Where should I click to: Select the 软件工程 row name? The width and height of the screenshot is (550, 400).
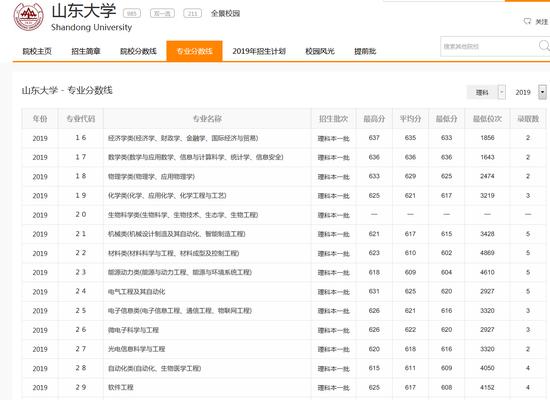pos(121,387)
